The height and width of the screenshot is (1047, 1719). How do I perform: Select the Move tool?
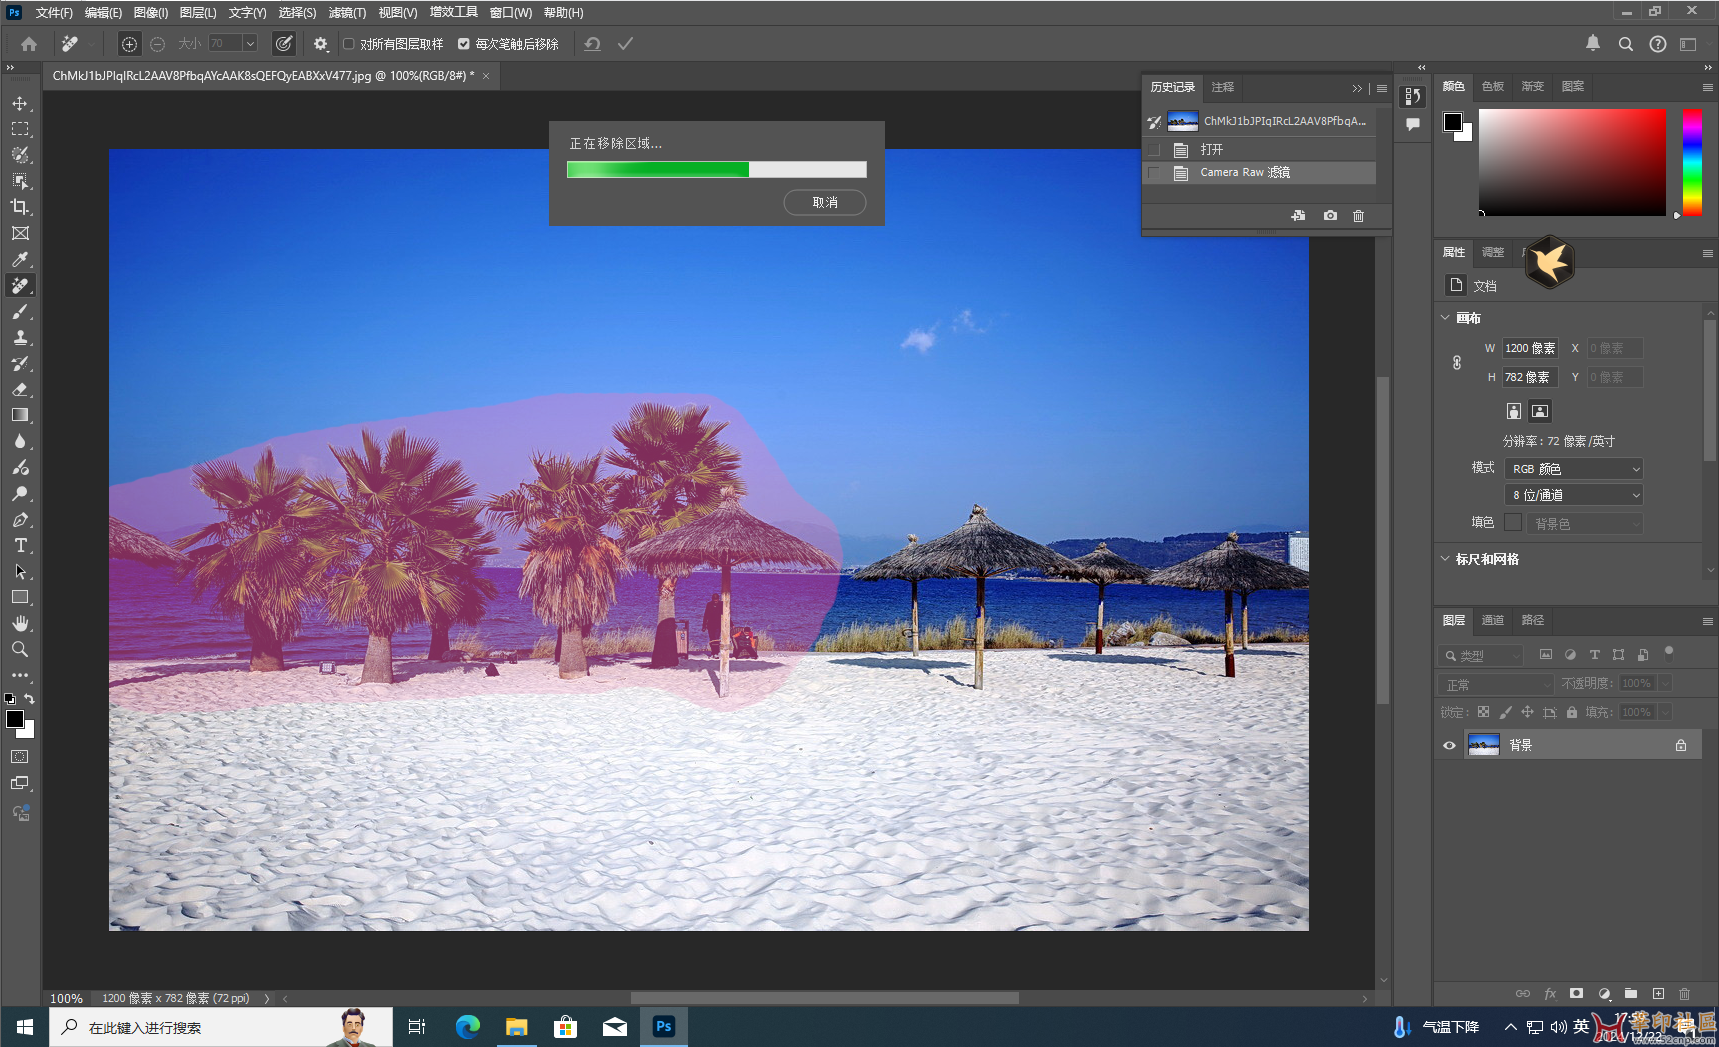(x=20, y=104)
